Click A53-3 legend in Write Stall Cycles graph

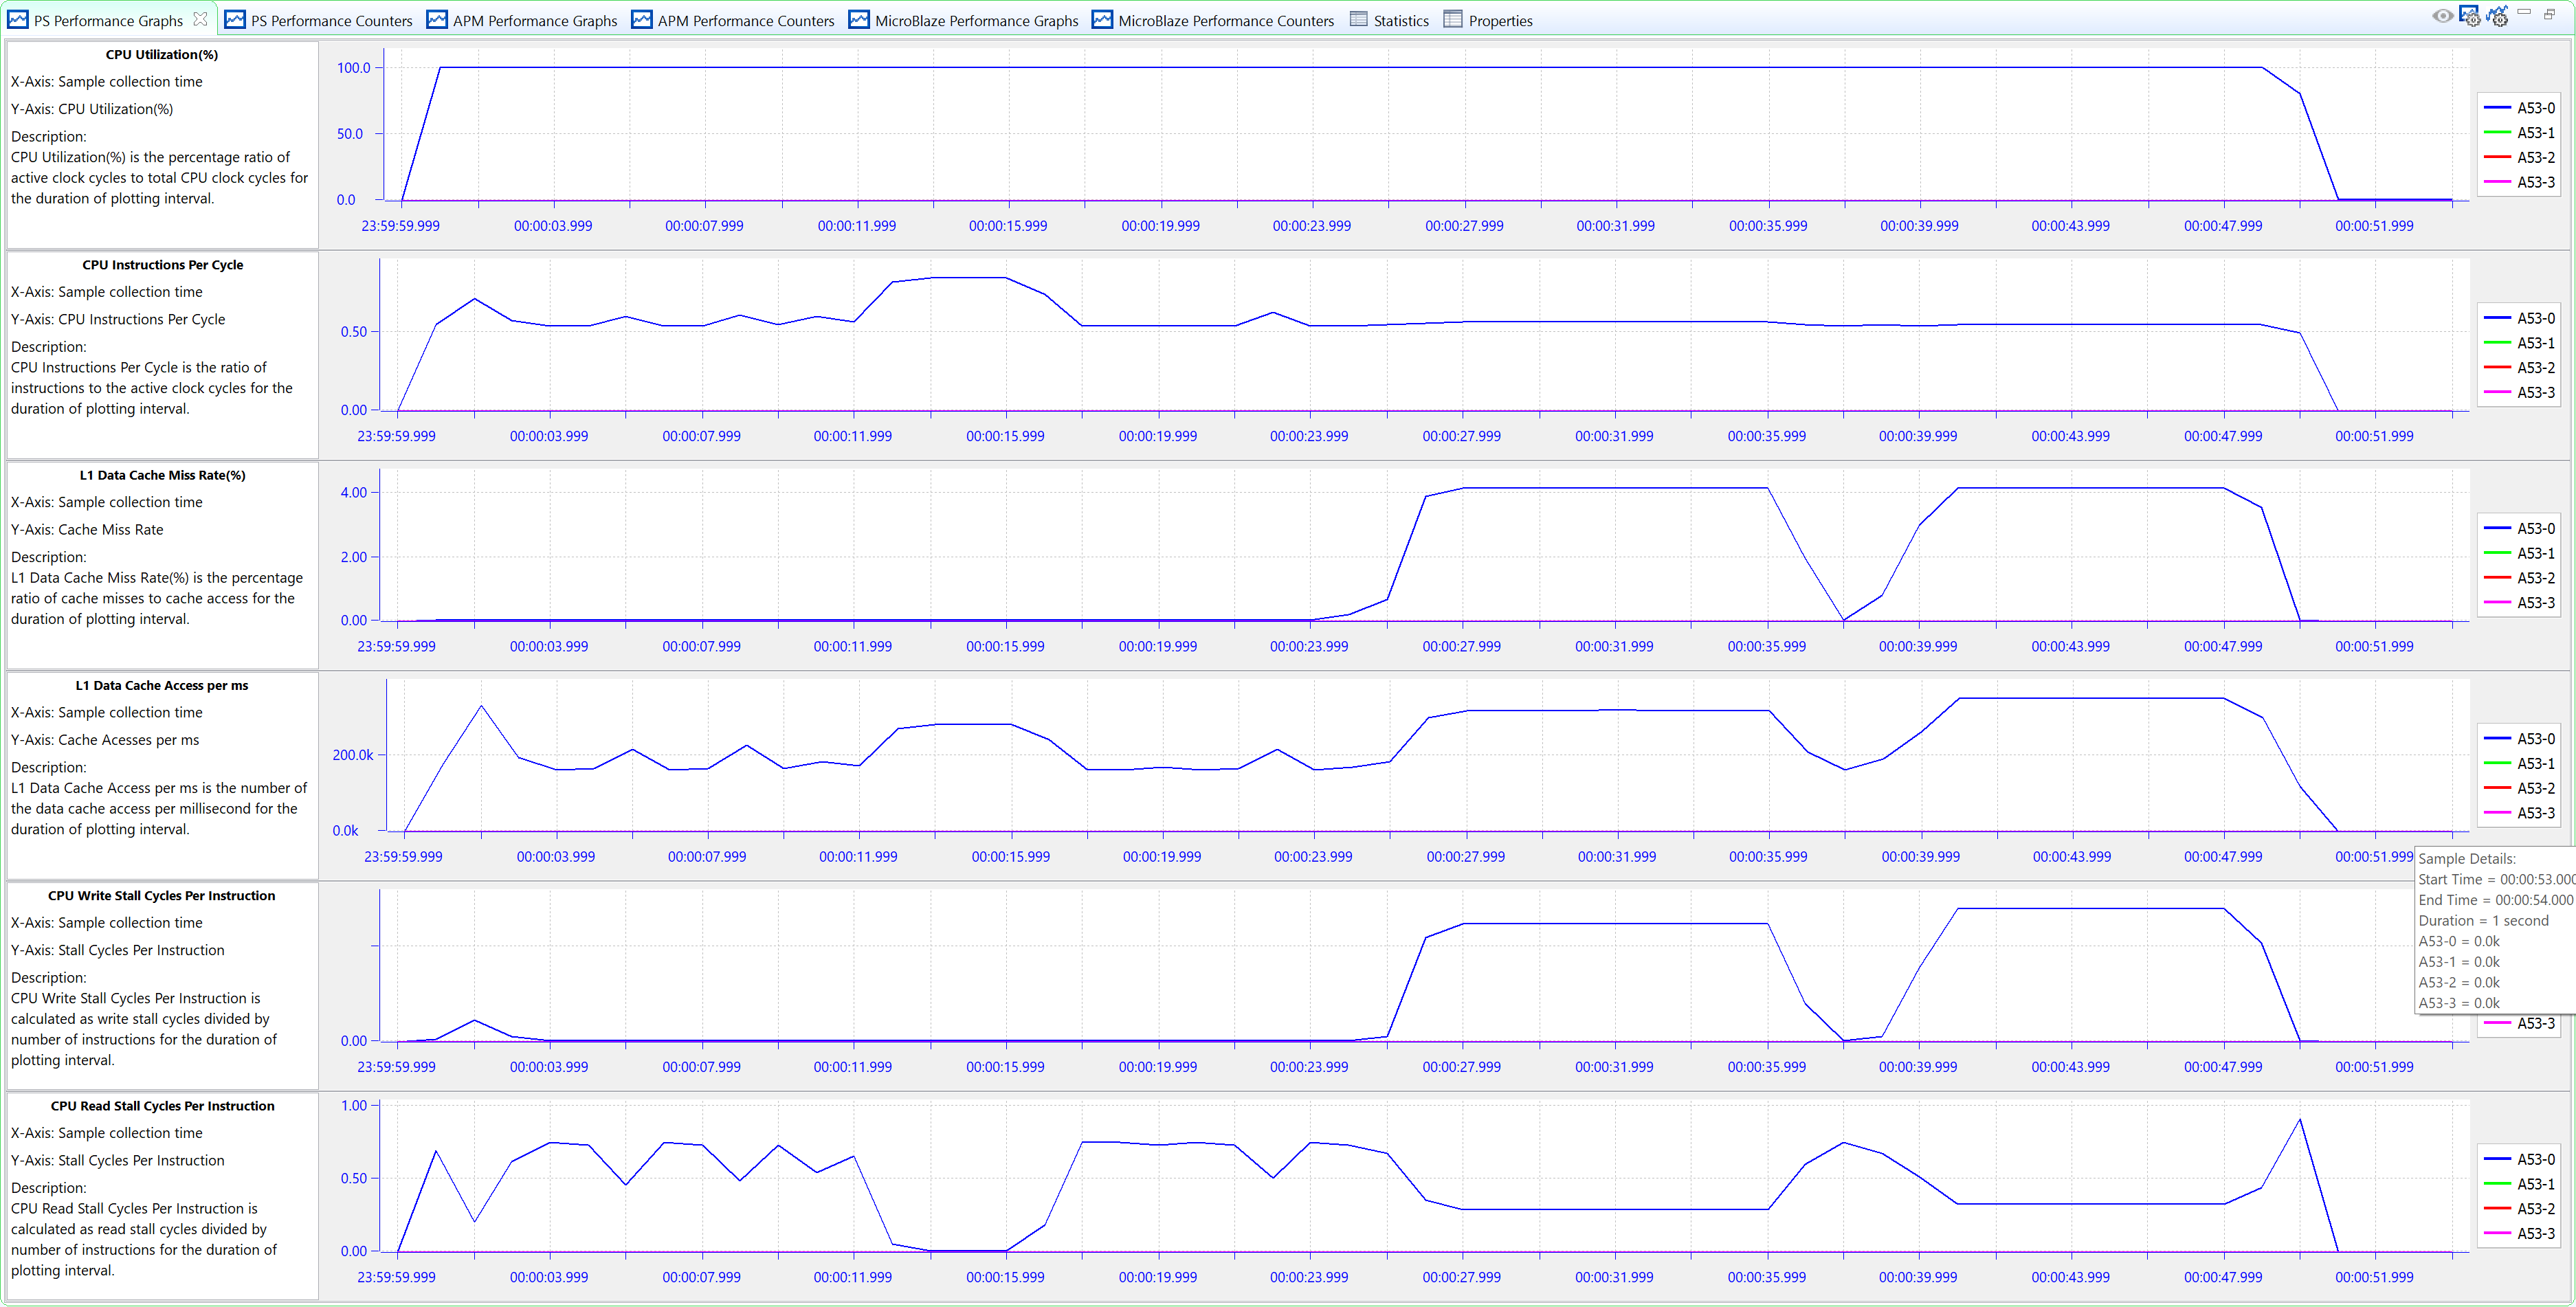click(2519, 1023)
